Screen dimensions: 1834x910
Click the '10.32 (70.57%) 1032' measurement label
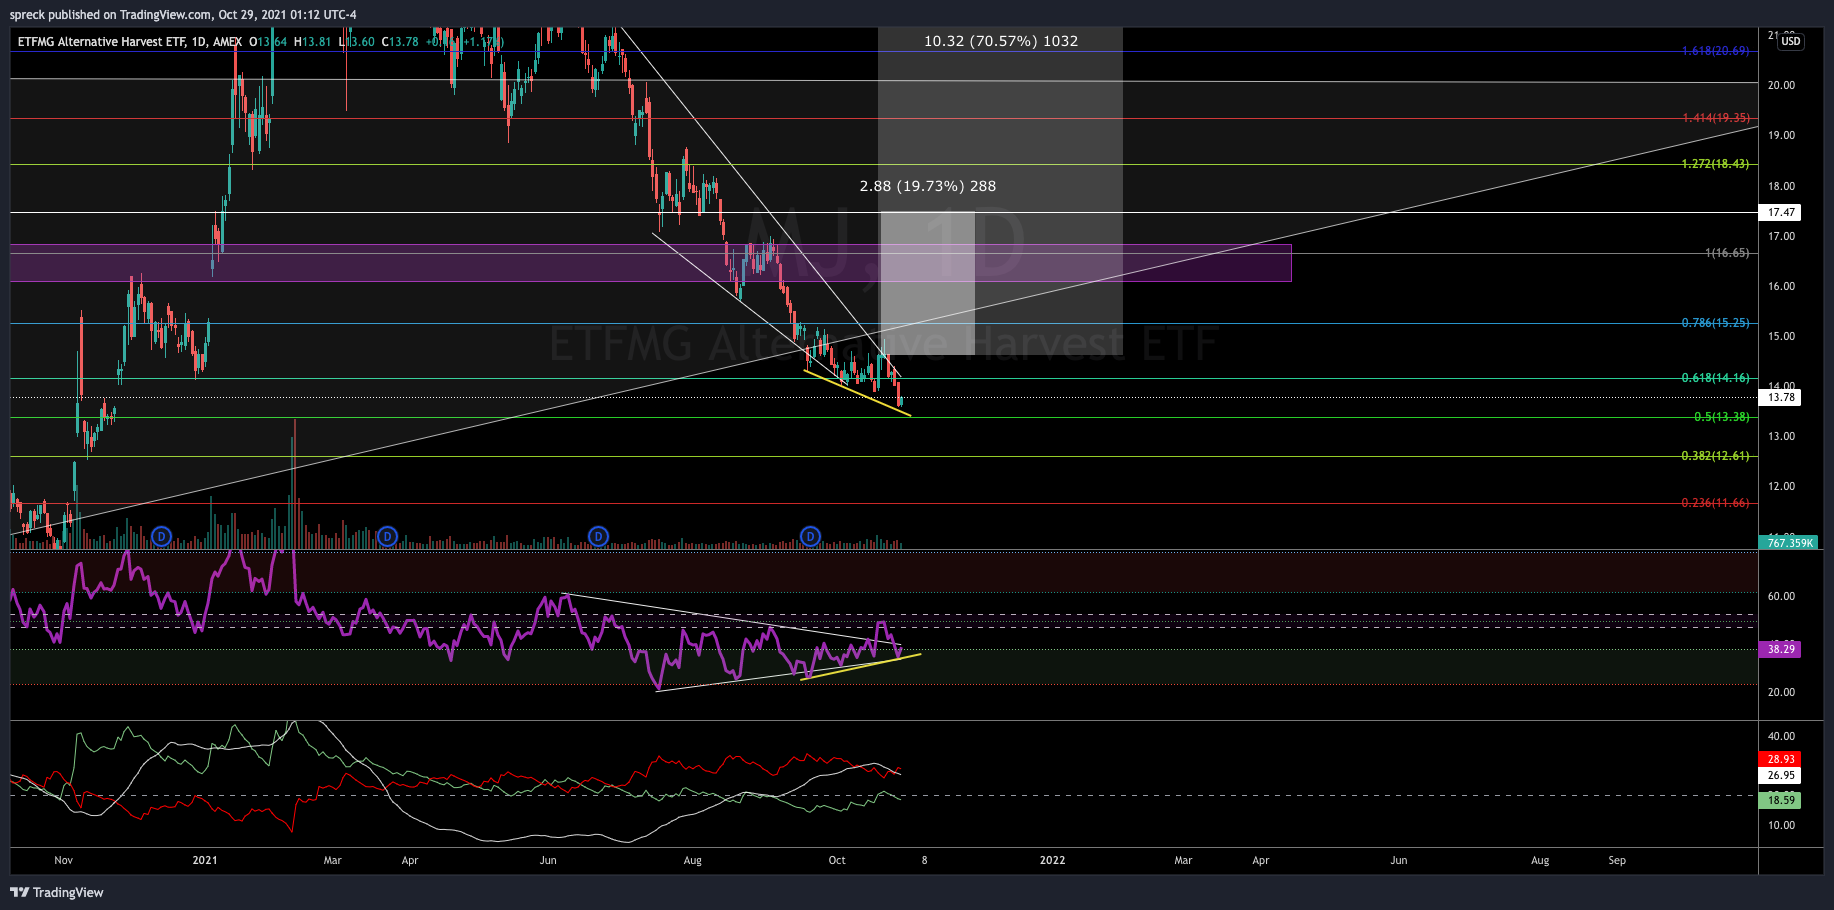pyautogui.click(x=1001, y=41)
